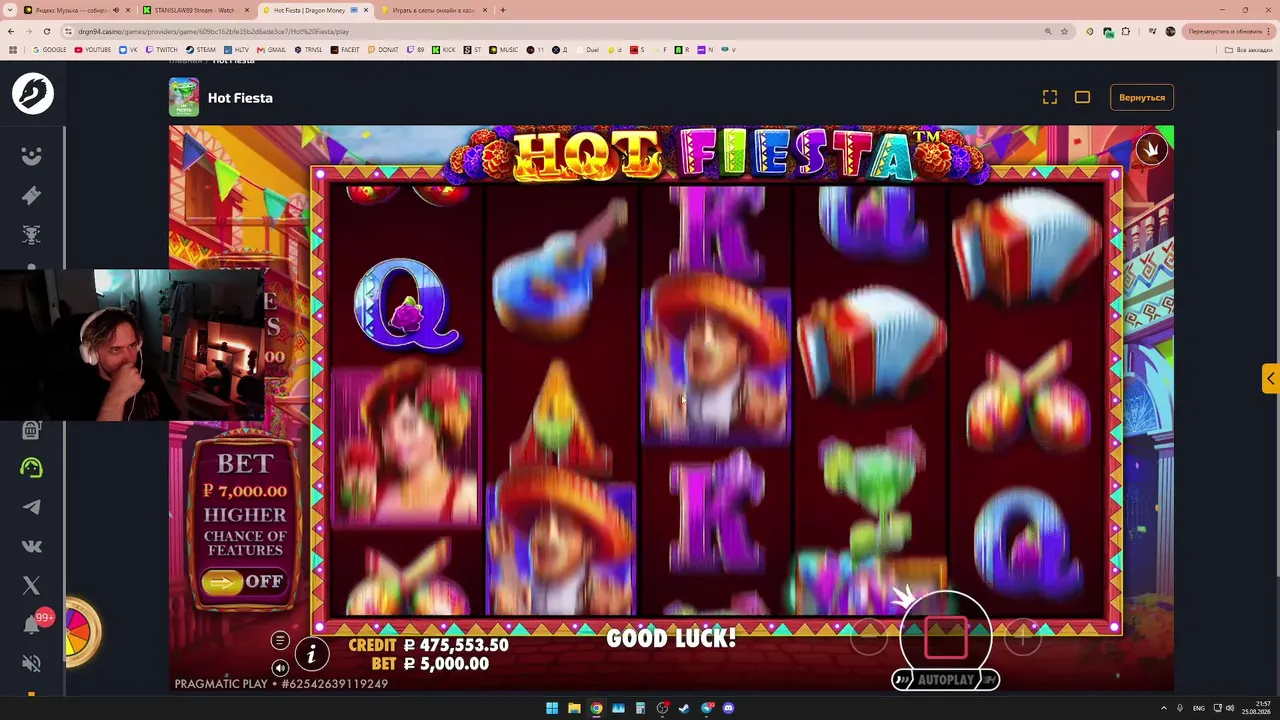Switch to the STANISLAW89 Stream tab
Viewport: 1280px width, 720px height.
coord(195,10)
